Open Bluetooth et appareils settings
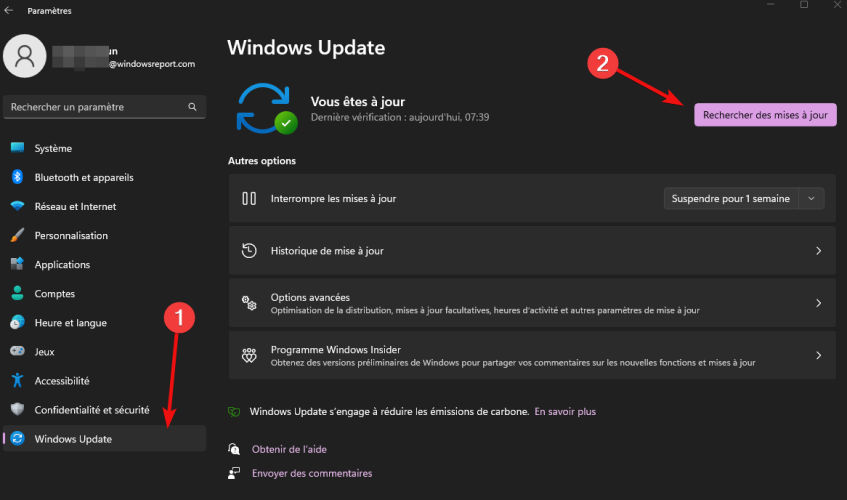The image size is (847, 500). (x=104, y=177)
